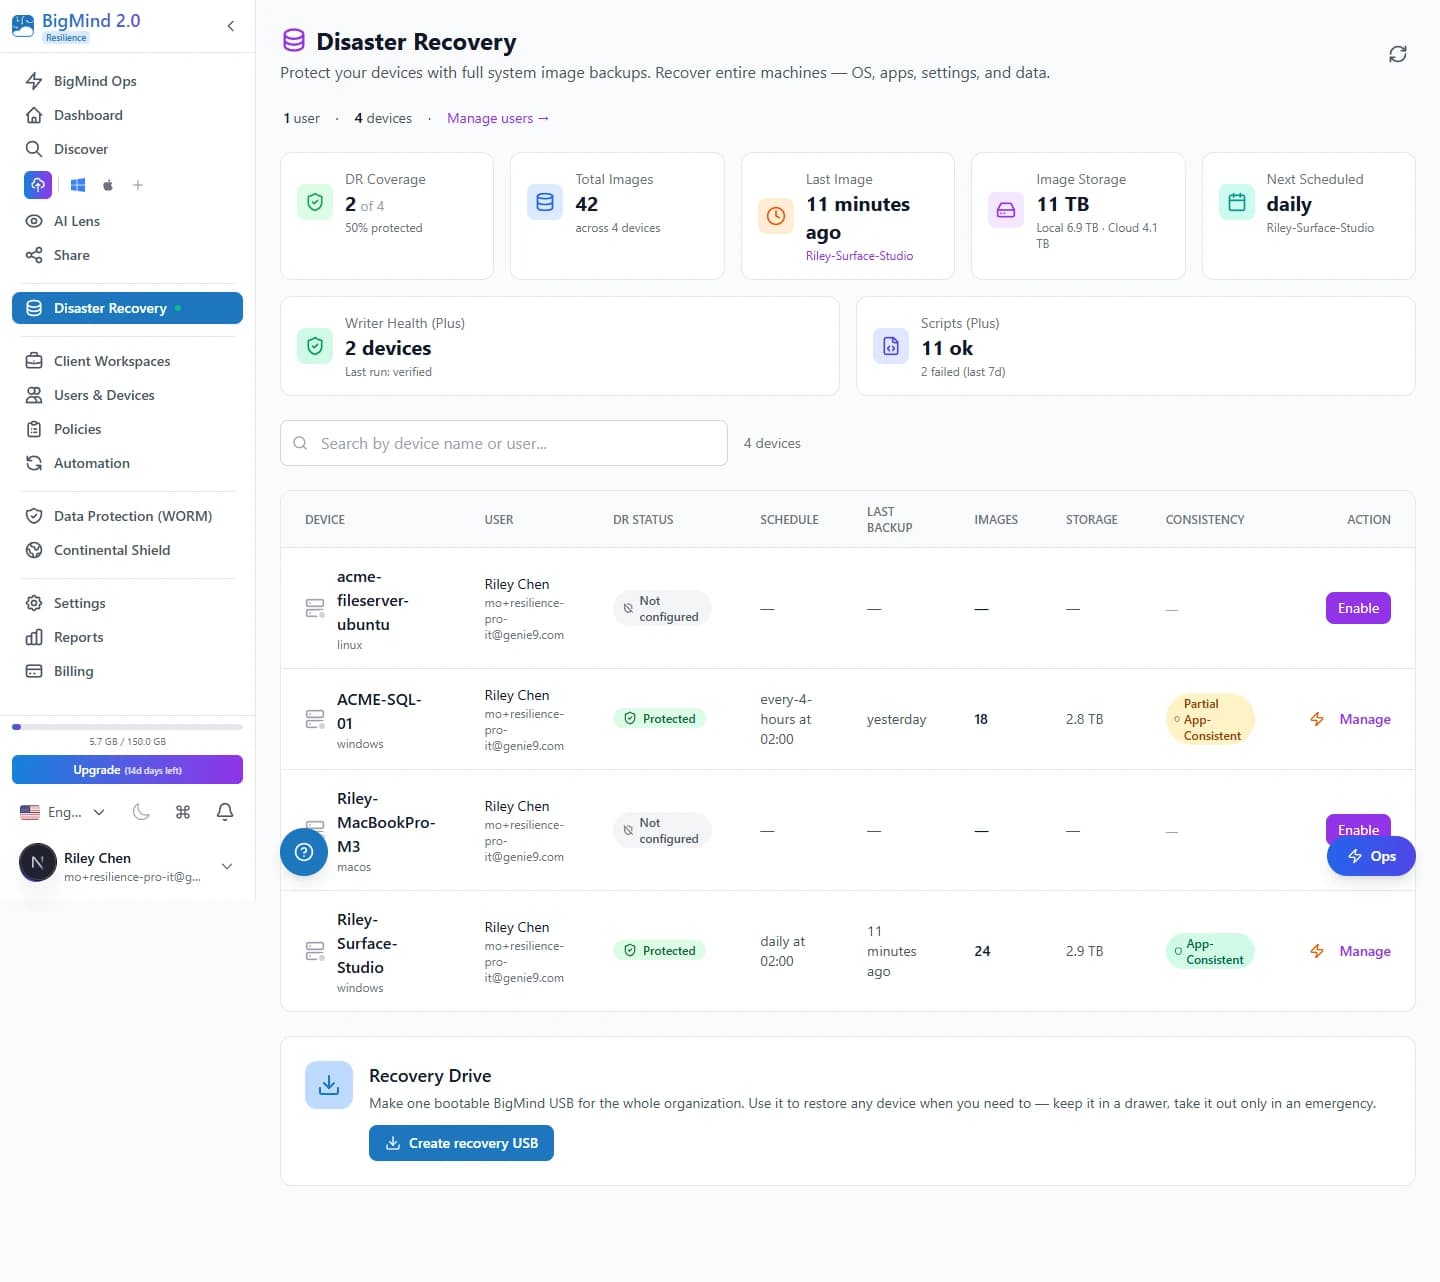1440x1282 pixels.
Task: Select the Apple platform icon
Action: tap(108, 185)
